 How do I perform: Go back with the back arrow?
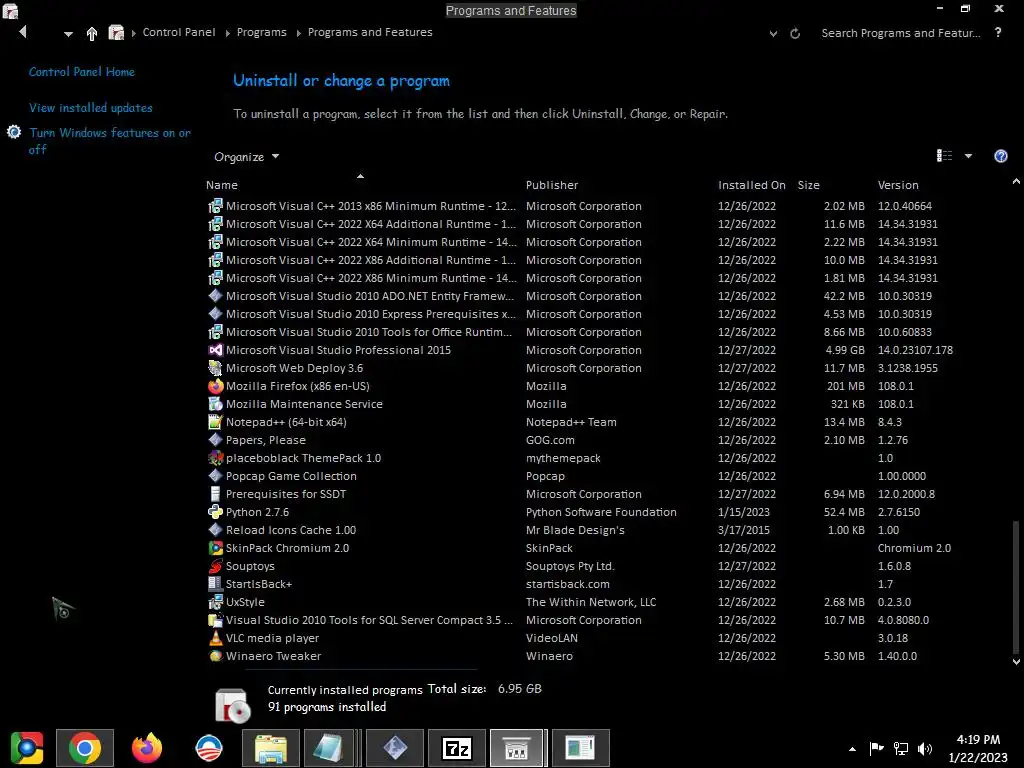[24, 32]
